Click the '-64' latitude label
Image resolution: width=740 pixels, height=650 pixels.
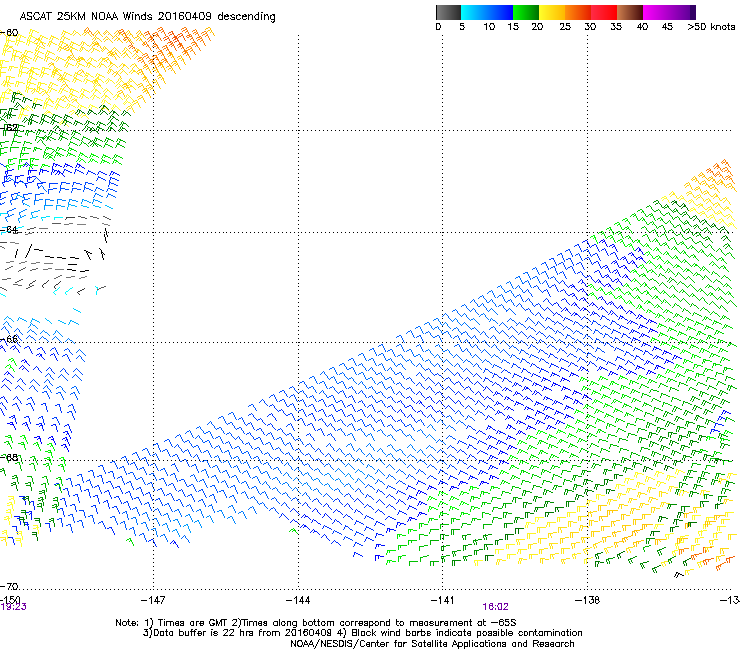click(x=9, y=230)
